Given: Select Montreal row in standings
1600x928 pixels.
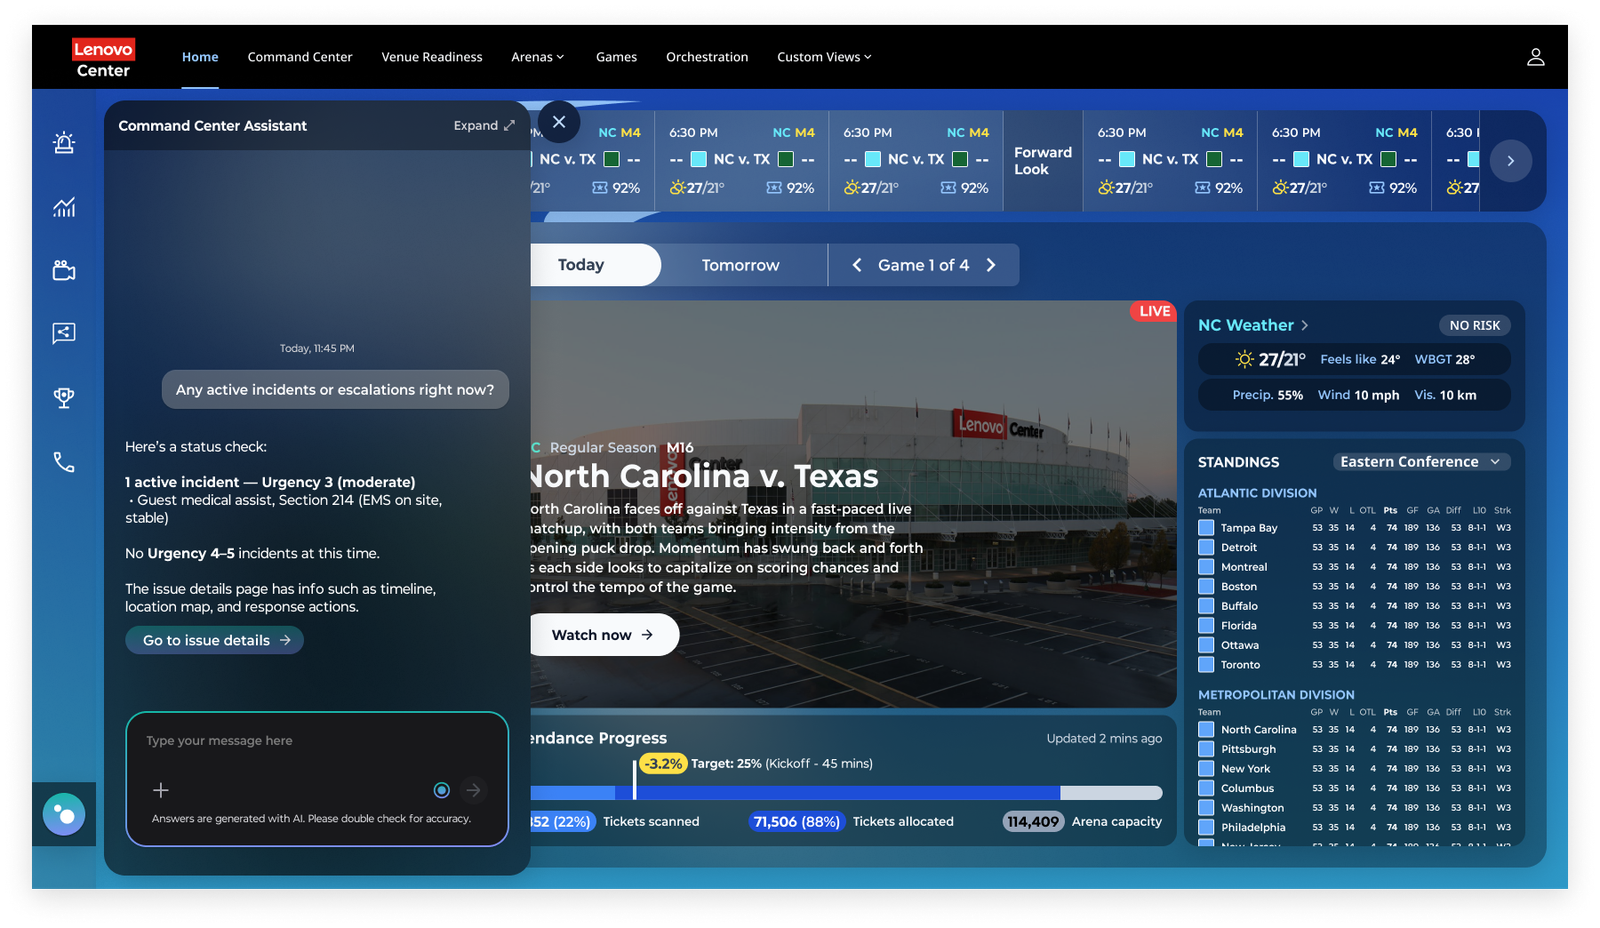Looking at the screenshot, I should coord(1355,567).
